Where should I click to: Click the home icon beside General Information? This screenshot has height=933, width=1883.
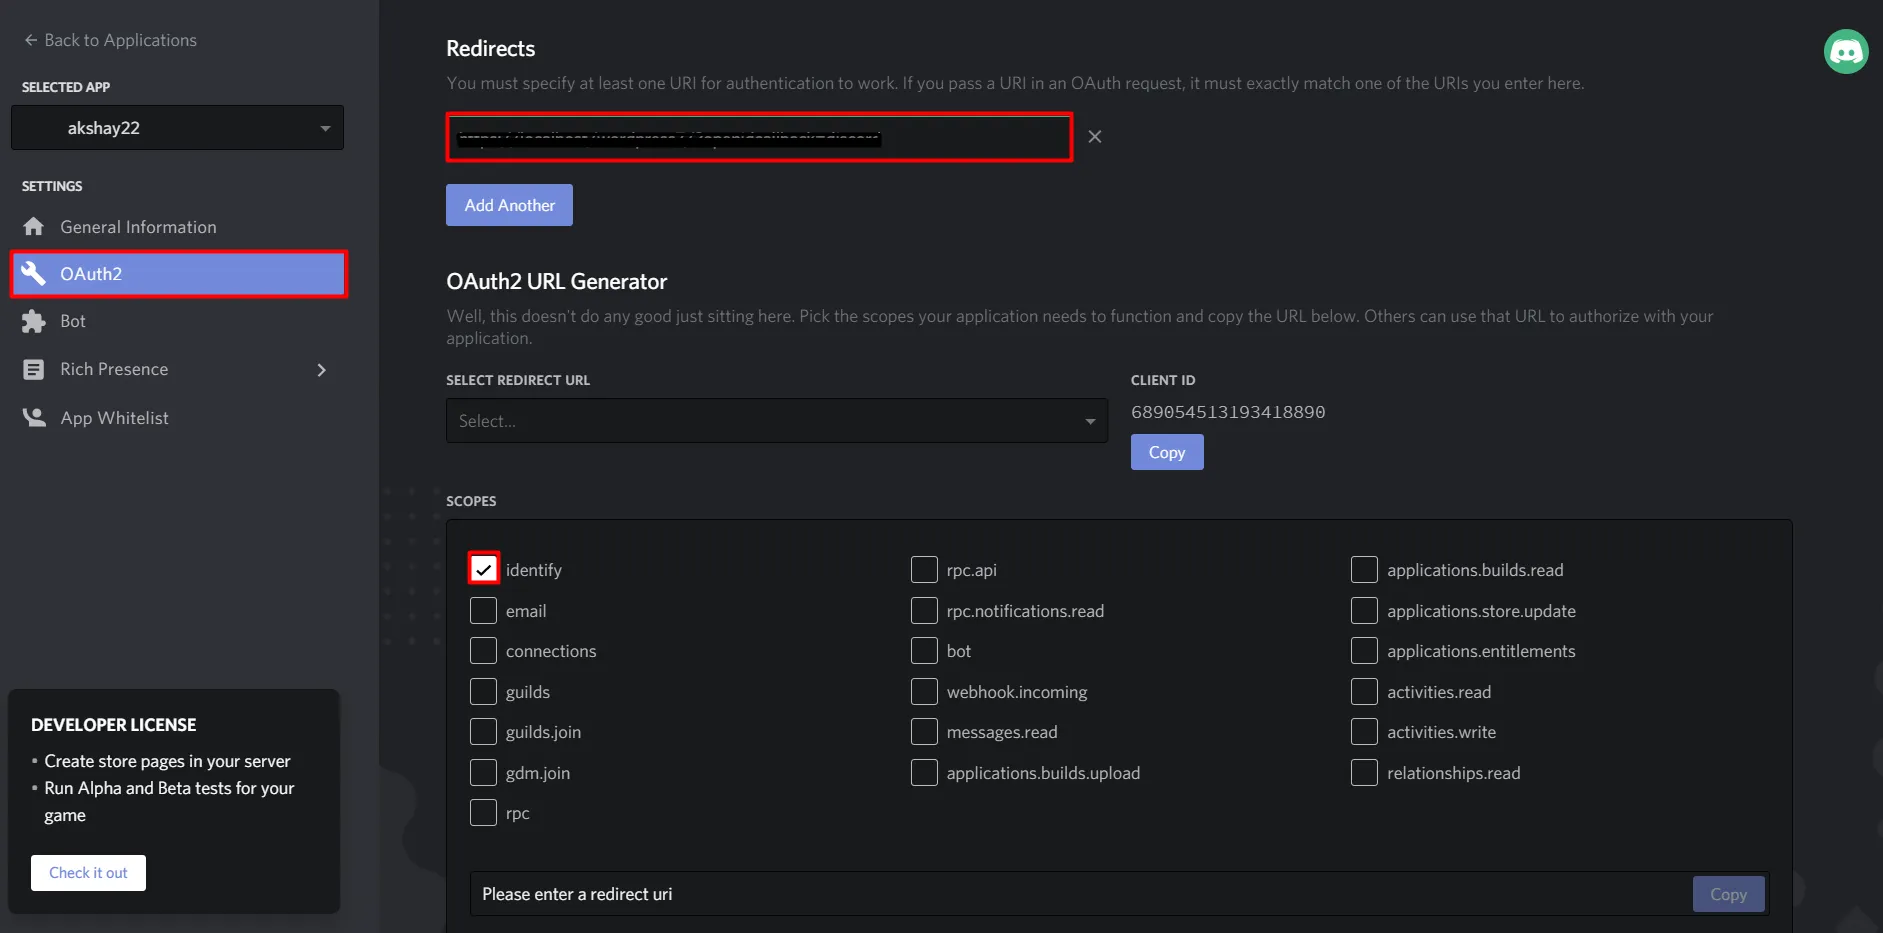34,227
